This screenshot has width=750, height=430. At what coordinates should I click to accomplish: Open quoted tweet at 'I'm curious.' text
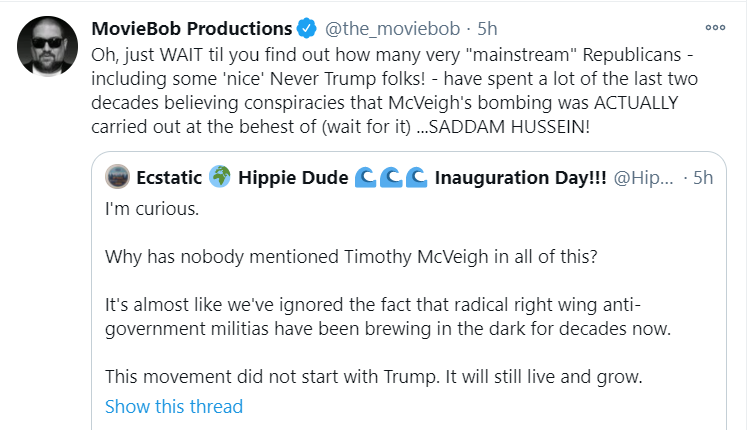[152, 209]
